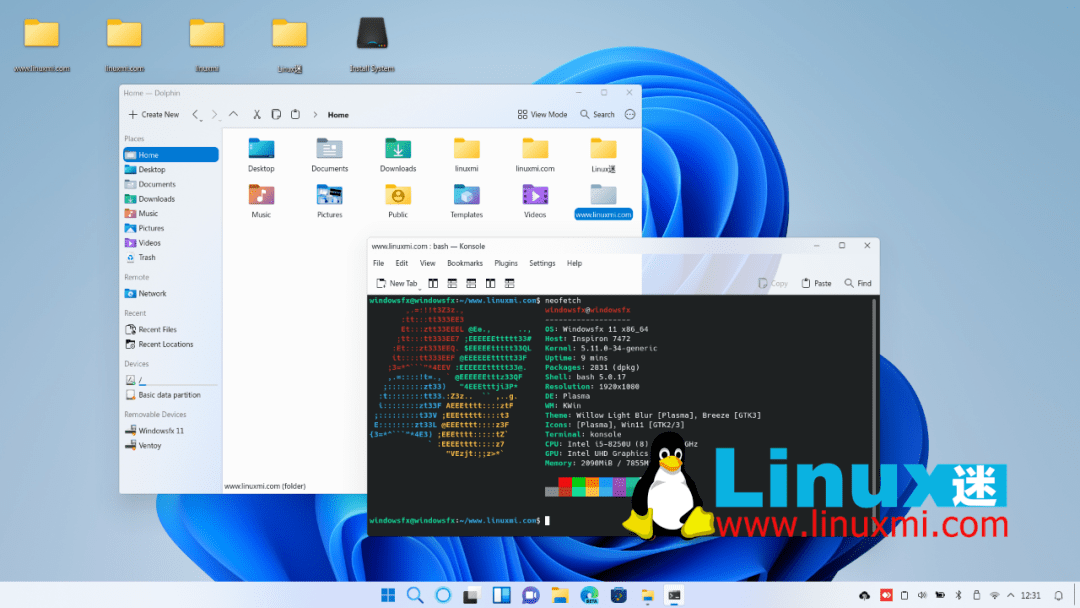Image resolution: width=1080 pixels, height=608 pixels.
Task: Open the notifications bell icon
Action: pyautogui.click(x=1059, y=596)
